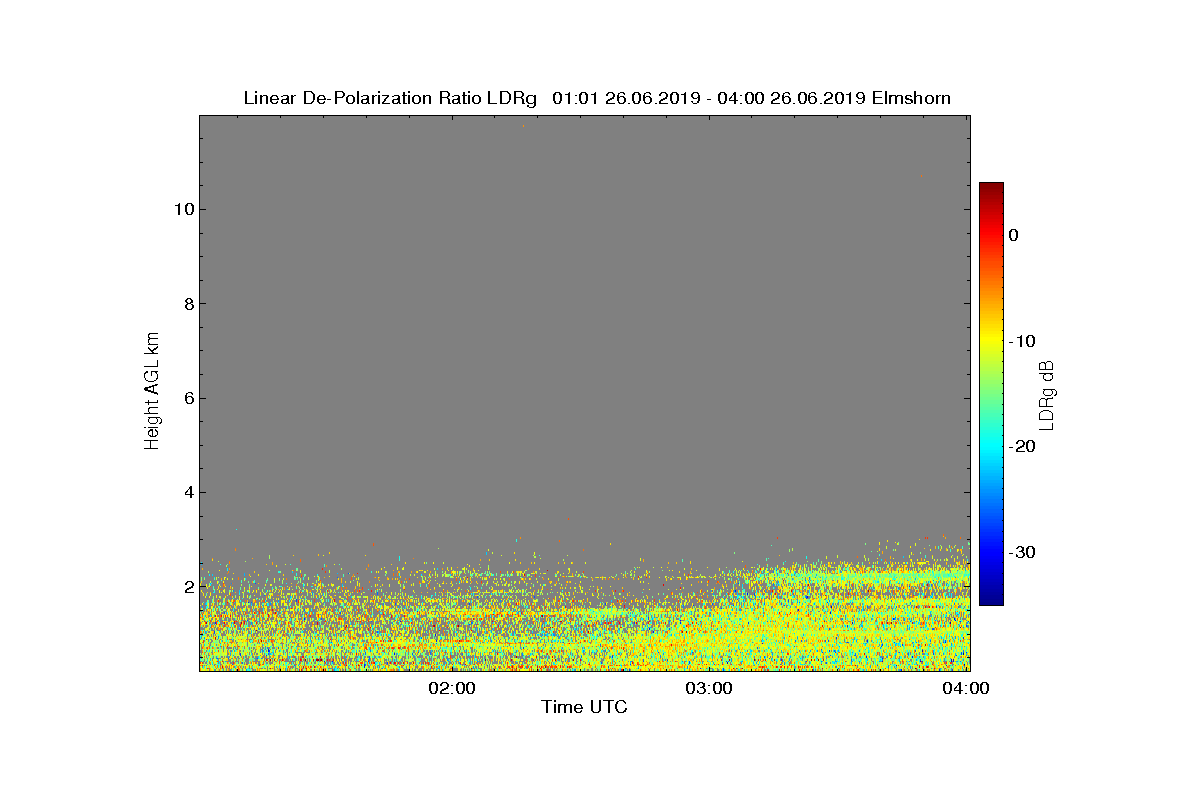Click the colorbar value '-30'
This screenshot has width=1200, height=800.
1021,552
